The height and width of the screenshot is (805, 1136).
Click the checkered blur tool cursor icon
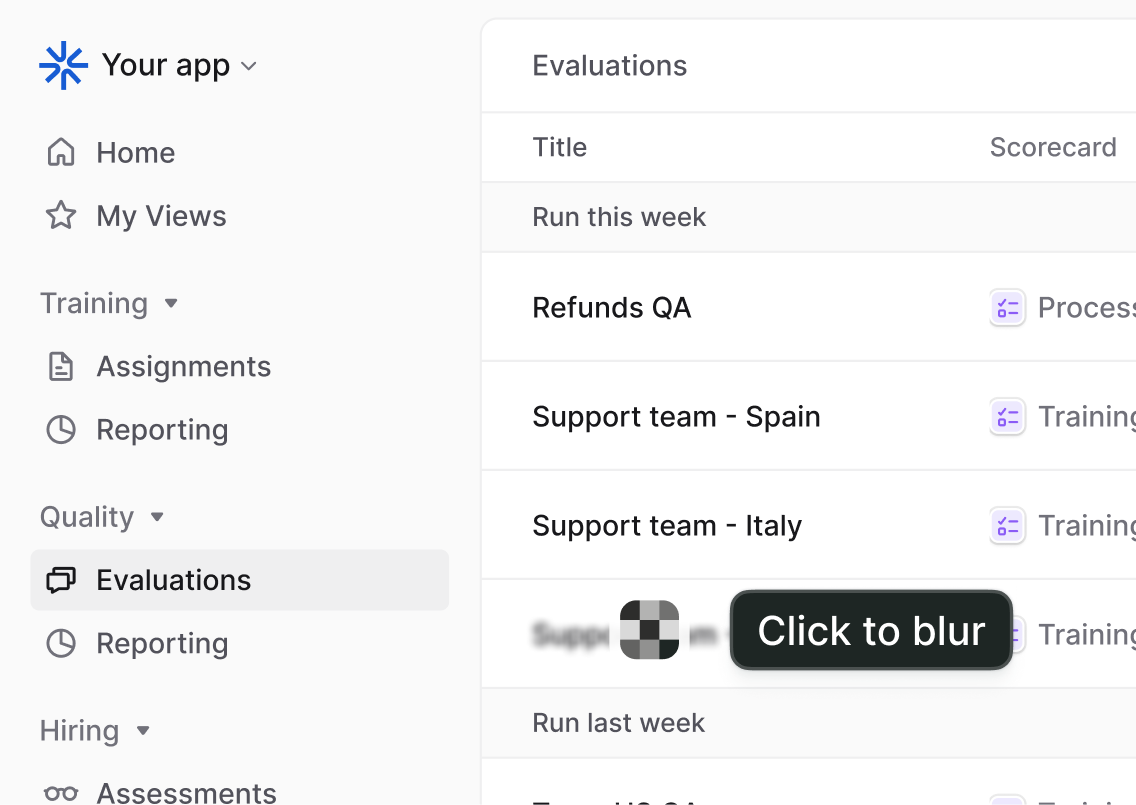(x=649, y=630)
